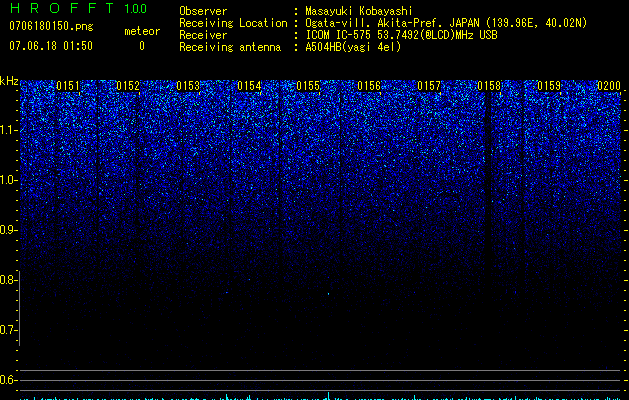Click the 0.7 kHz axis label
Image resolution: width=629 pixels, height=400 pixels.
7,330
